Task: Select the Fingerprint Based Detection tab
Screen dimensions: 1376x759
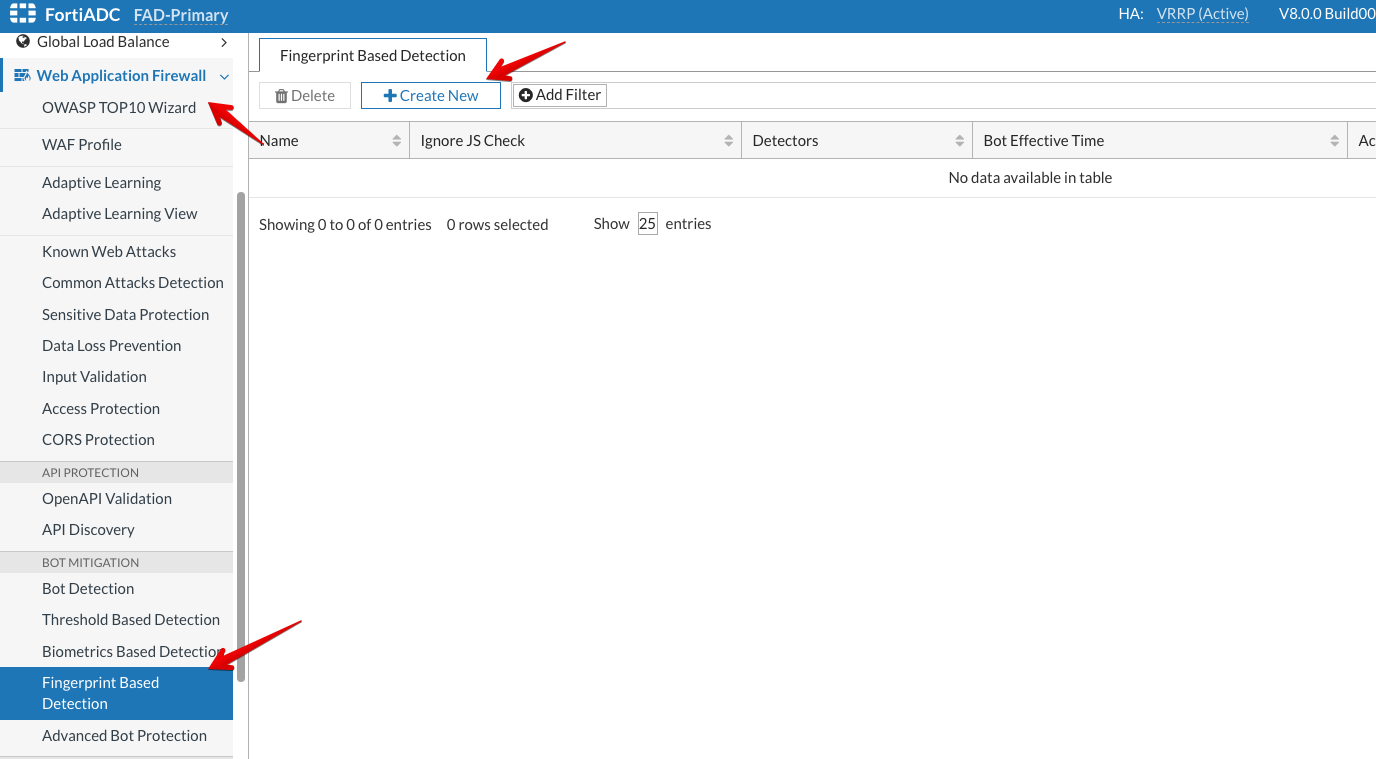Action: 372,56
